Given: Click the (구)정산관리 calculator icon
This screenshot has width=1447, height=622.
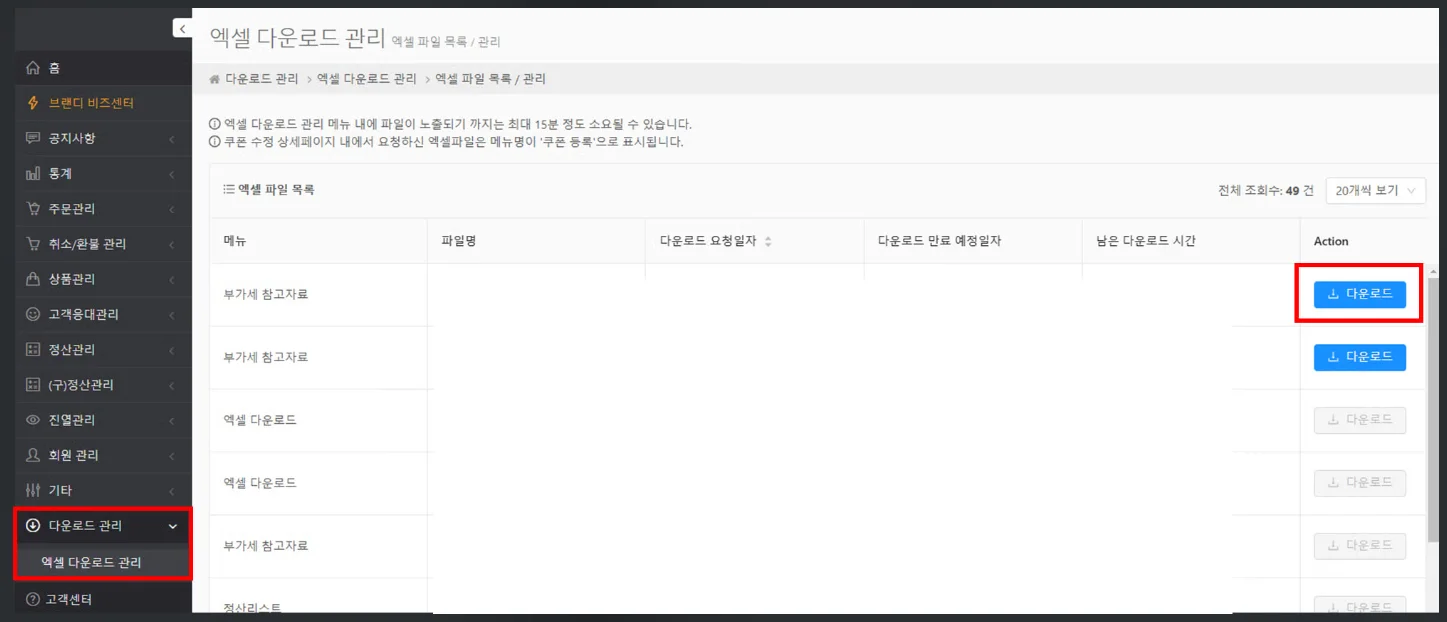Looking at the screenshot, I should pos(33,385).
